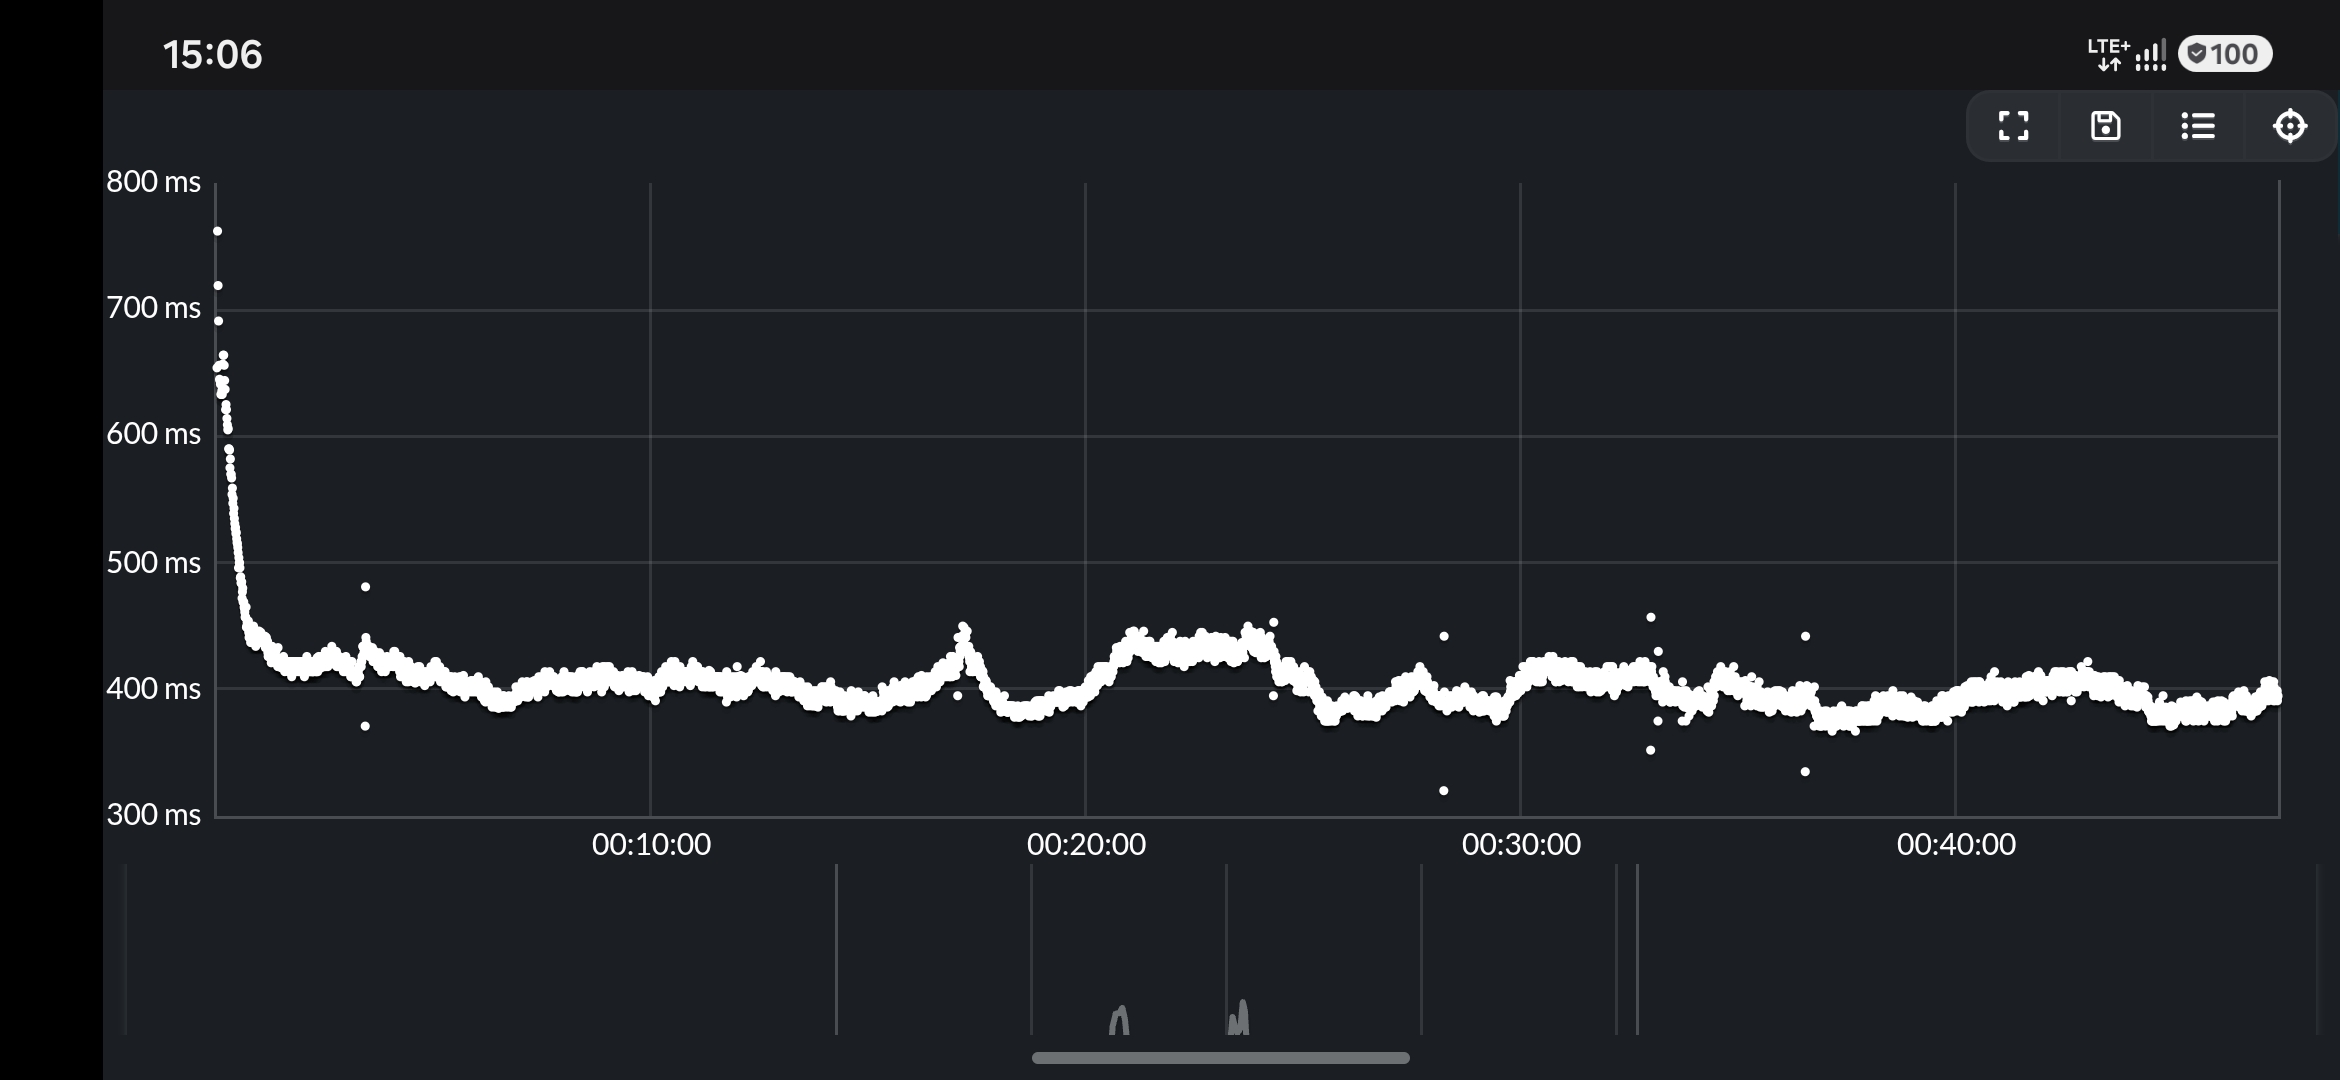Tap the battery 100 indicator

[2225, 54]
